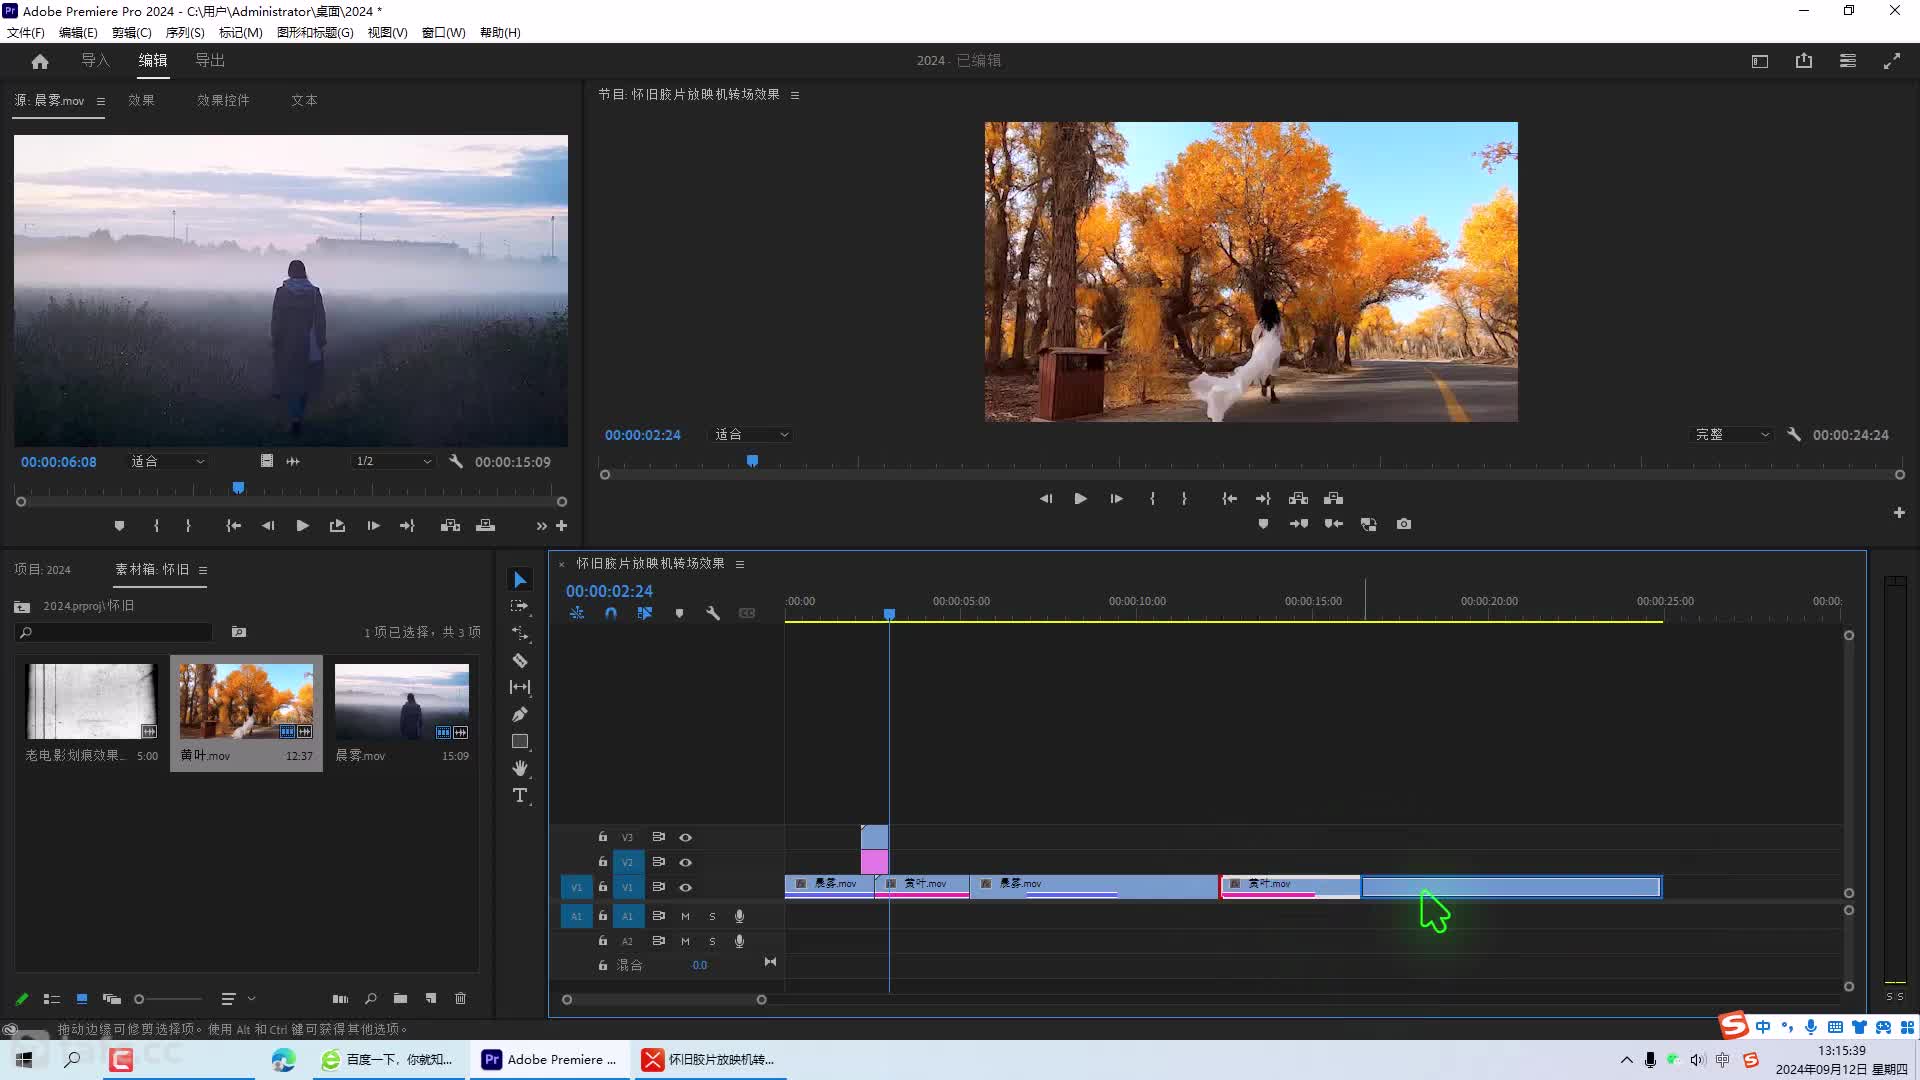Toggle V3 track output eye
1920x1080 pixels.
[685, 837]
